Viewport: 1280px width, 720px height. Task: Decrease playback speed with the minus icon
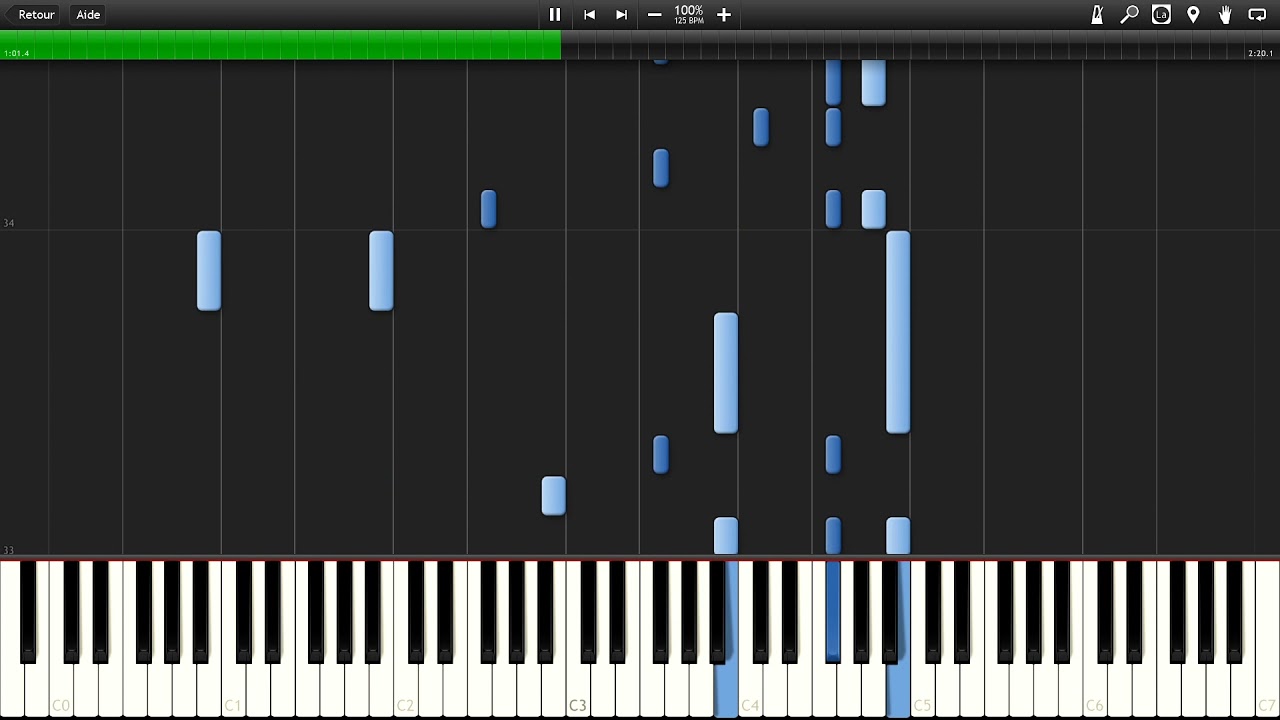coord(654,14)
